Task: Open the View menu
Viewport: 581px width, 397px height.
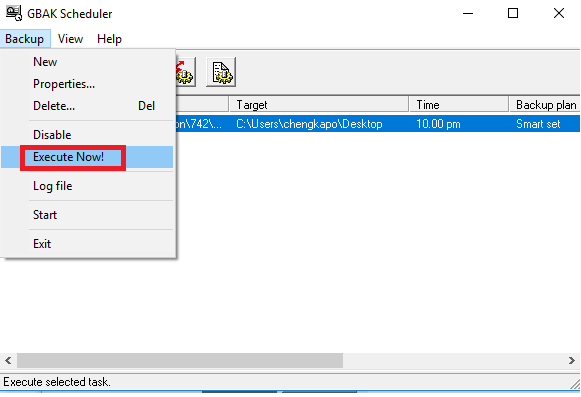Action: pos(70,39)
